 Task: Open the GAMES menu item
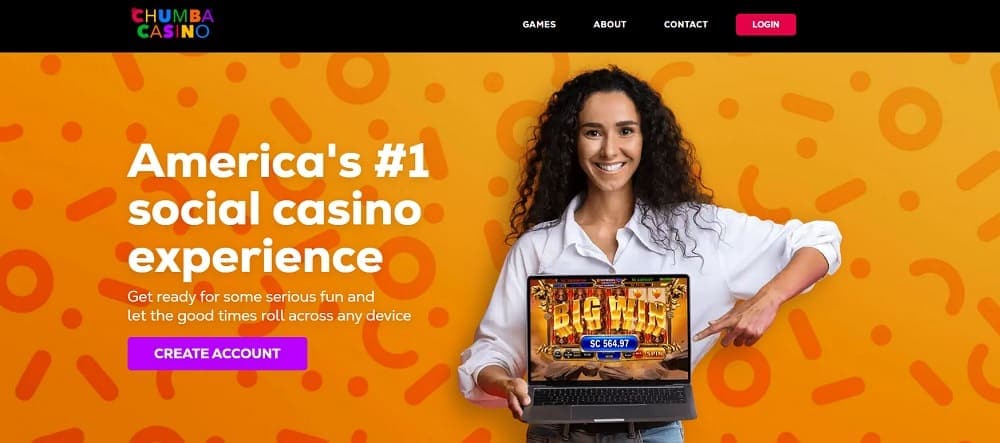pos(539,24)
